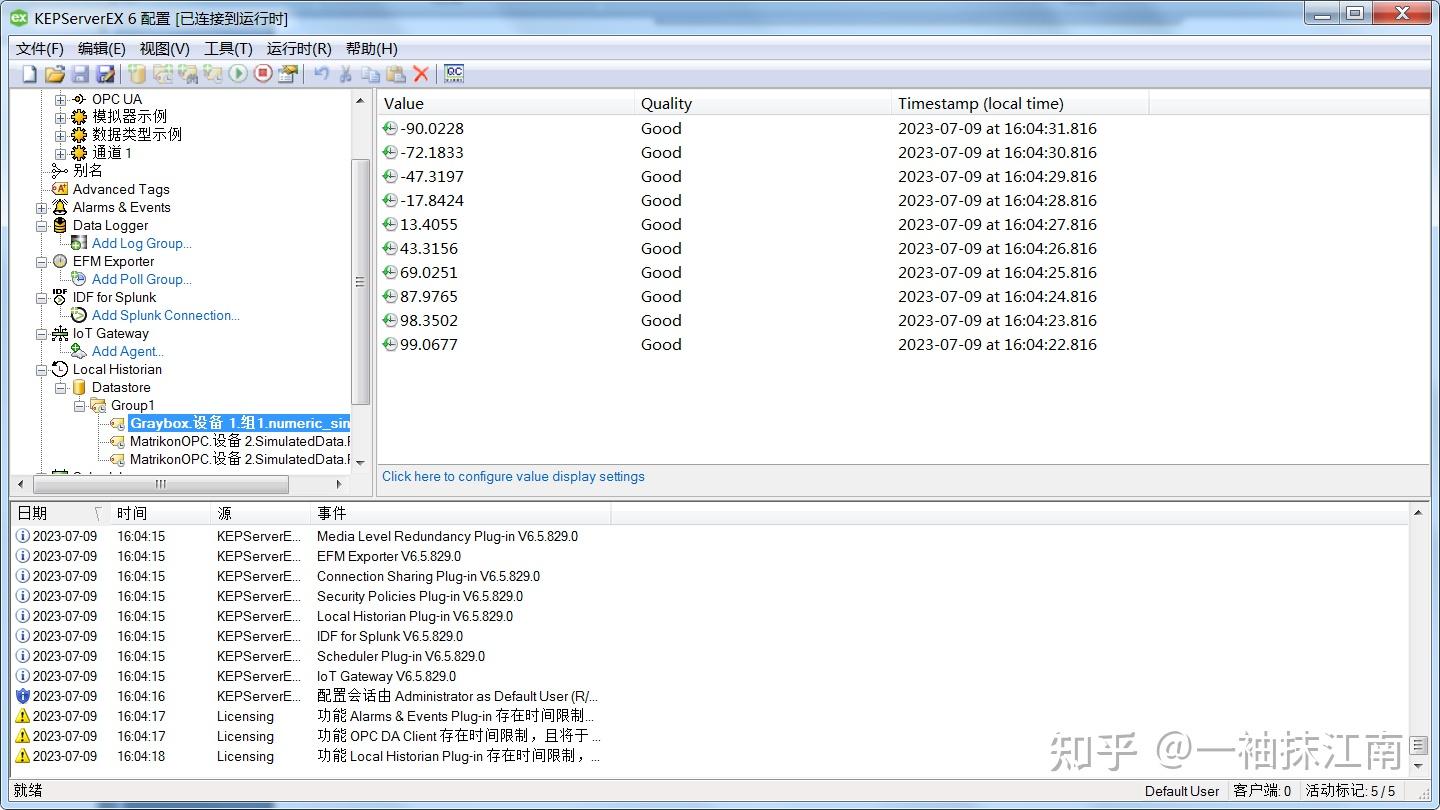Click the Add Log Group link
1440x810 pixels.
(x=142, y=243)
